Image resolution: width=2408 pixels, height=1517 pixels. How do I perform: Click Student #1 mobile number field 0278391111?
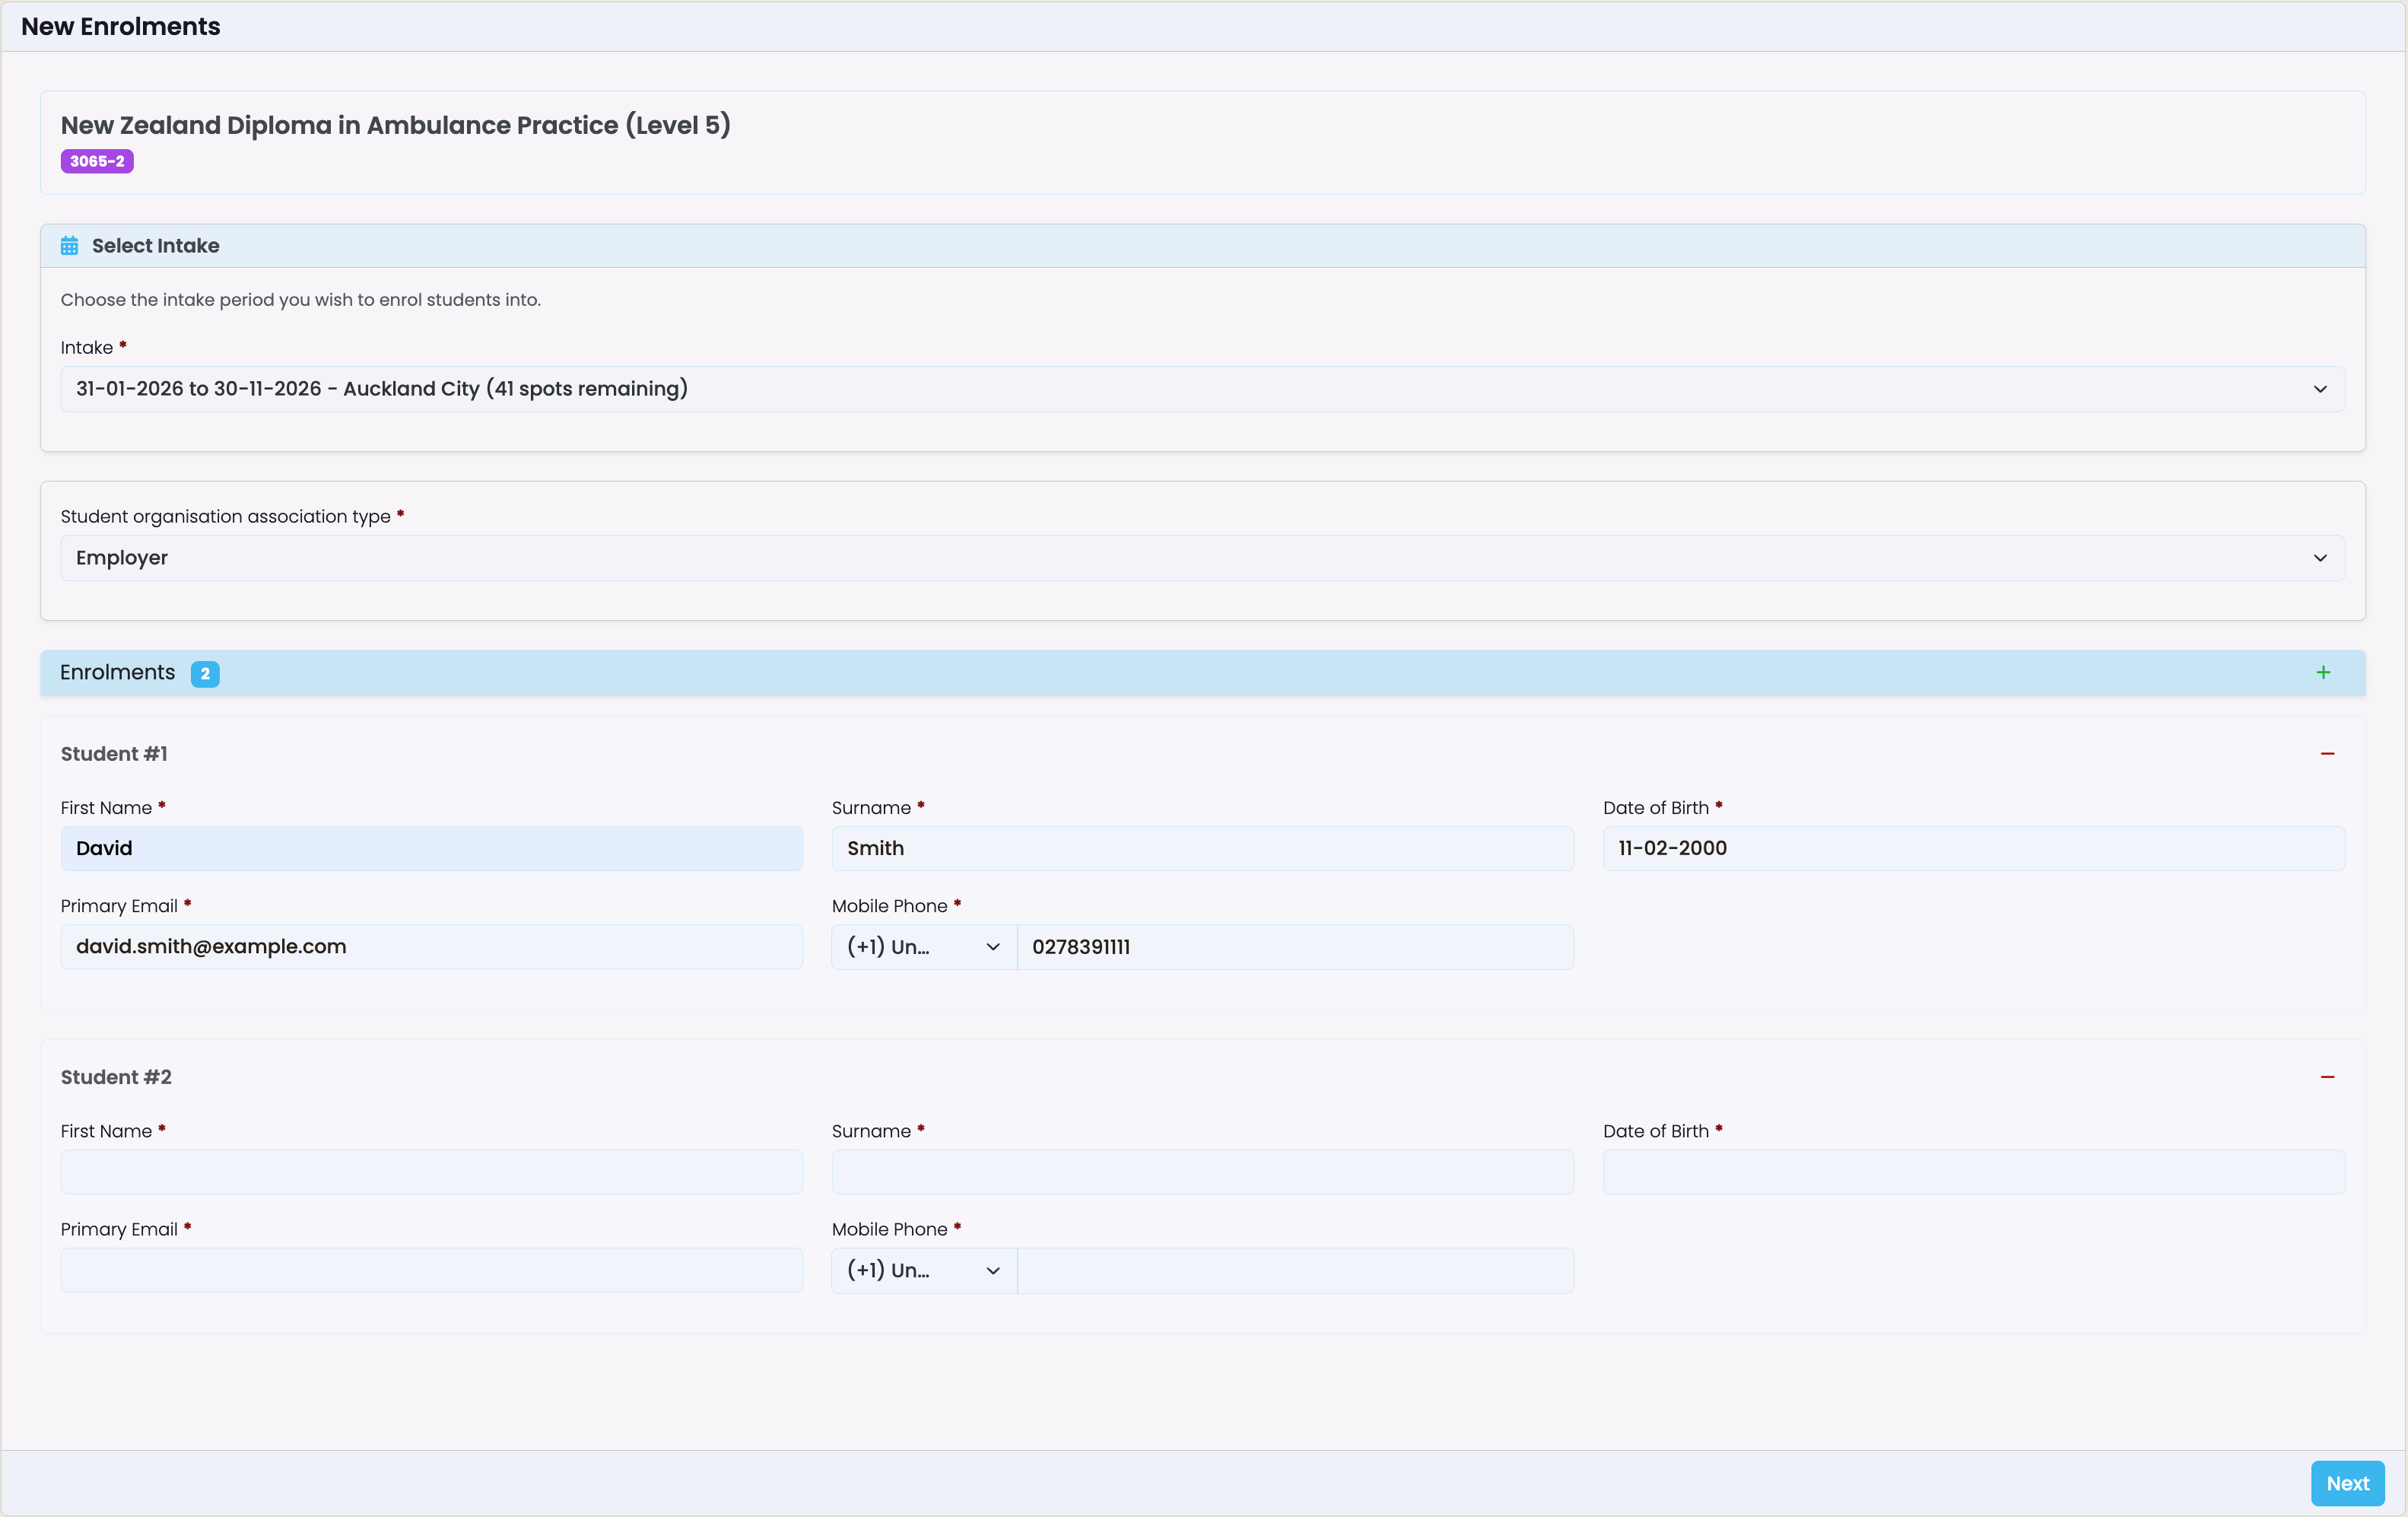coord(1294,947)
